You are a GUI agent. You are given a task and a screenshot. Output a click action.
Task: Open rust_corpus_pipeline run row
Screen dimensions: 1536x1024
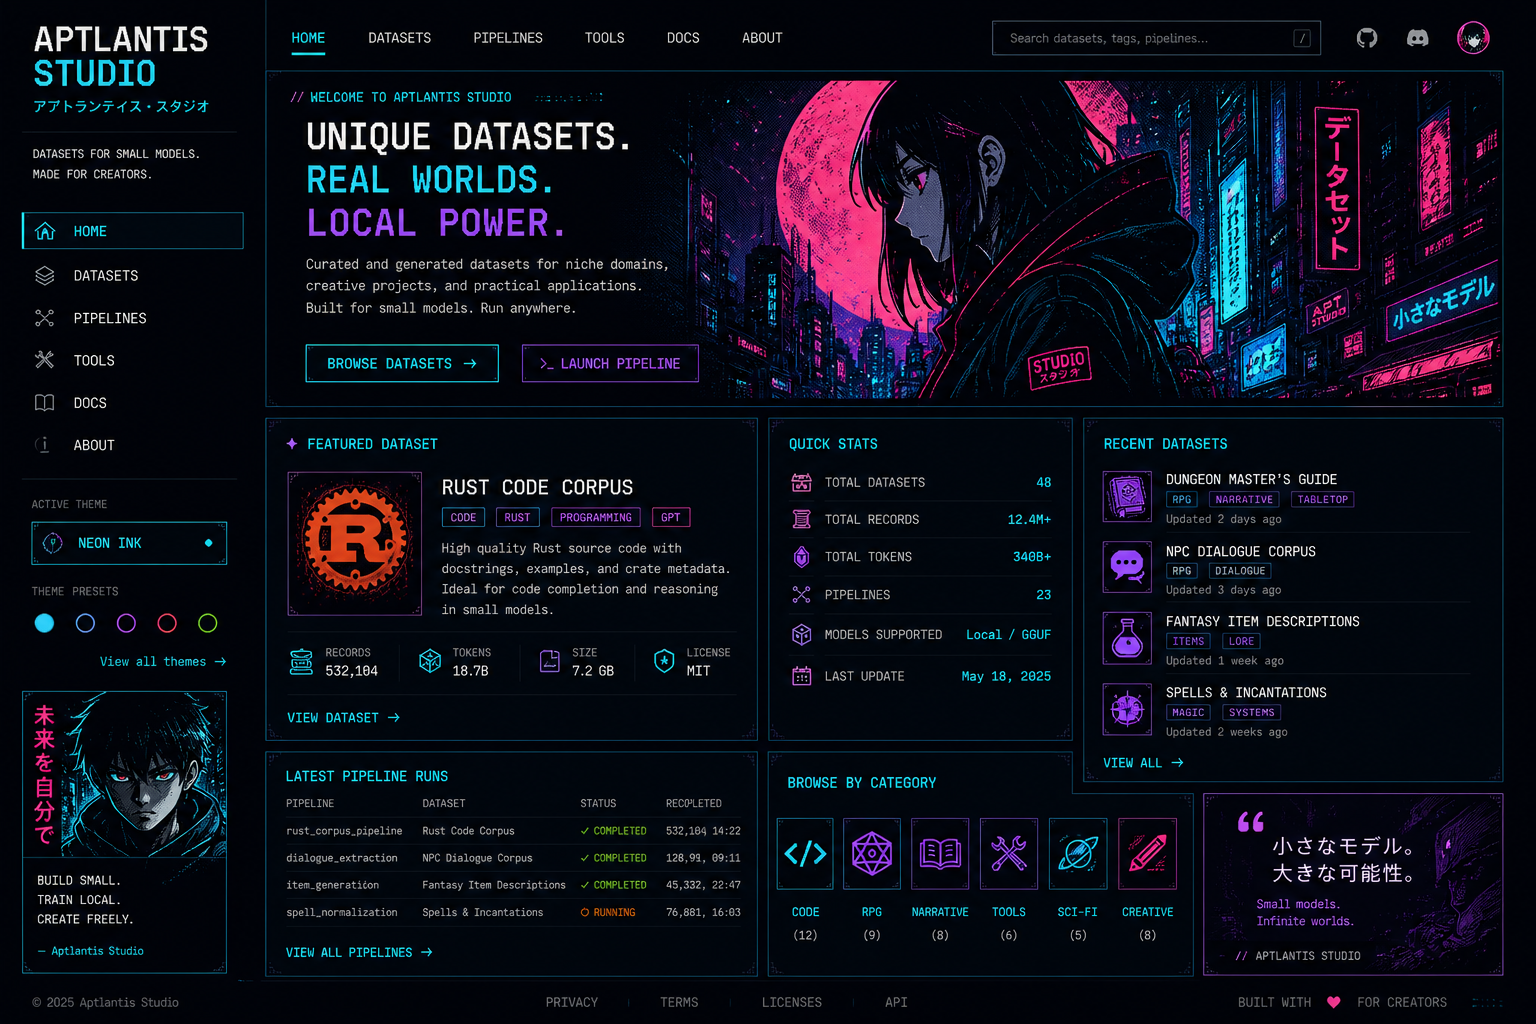[513, 831]
